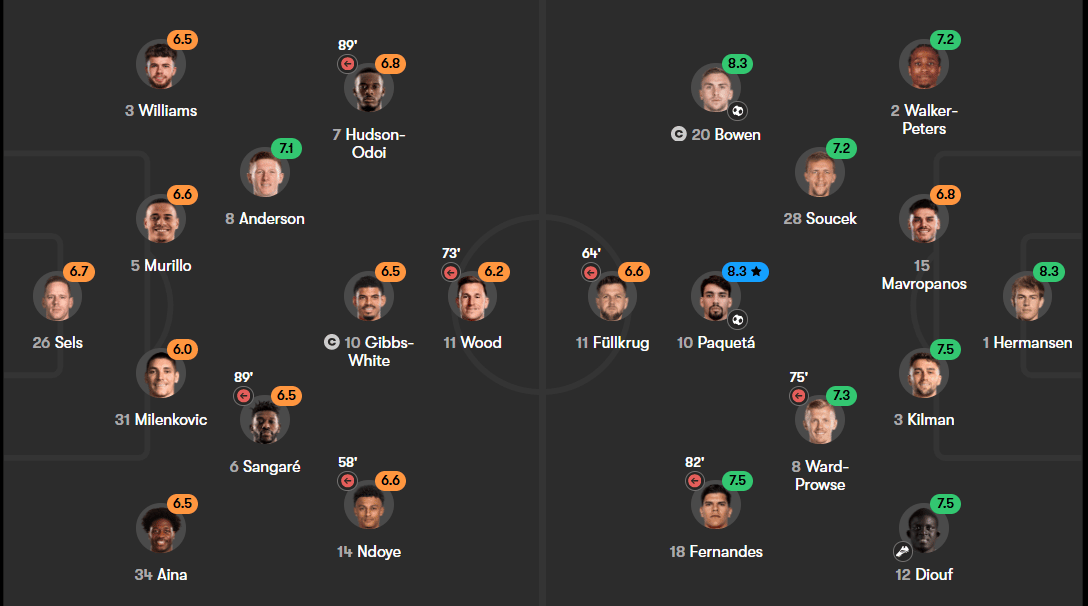This screenshot has height=606, width=1088.
Task: Click Wood's 73' substitution arrow icon
Action: 451,272
